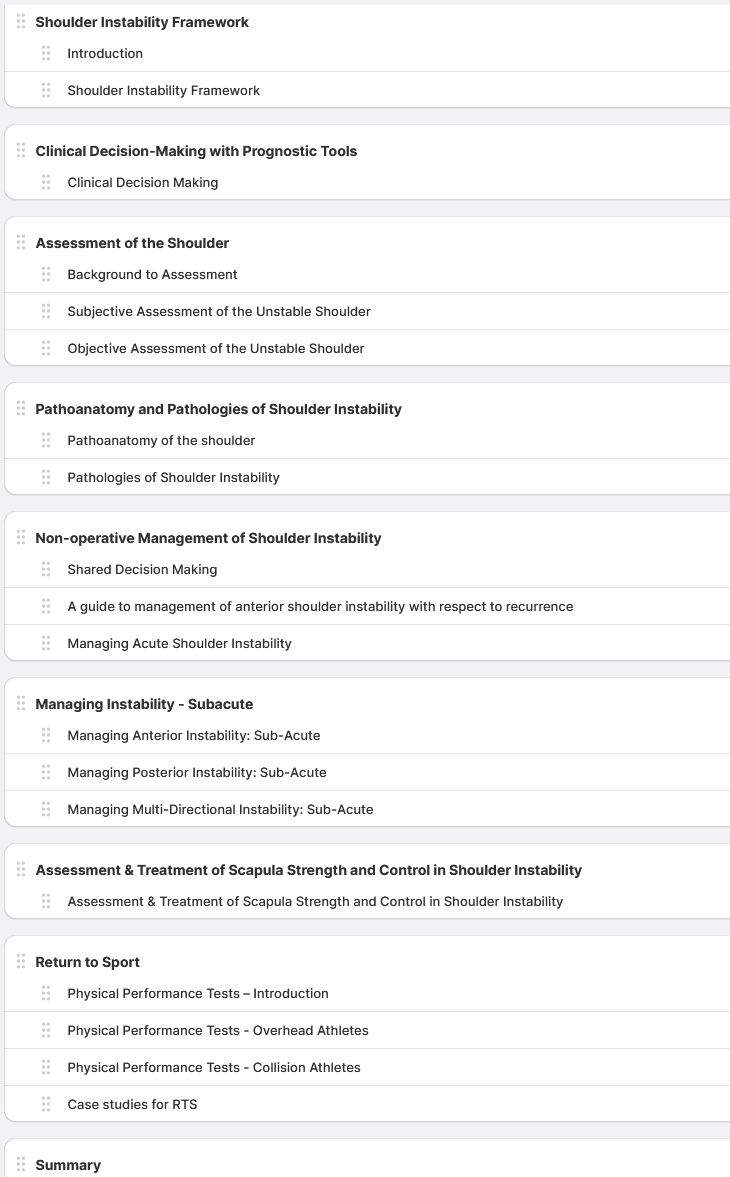Click drag handle of Managing Instability - Subacute section
The width and height of the screenshot is (730, 1177).
pos(21,704)
